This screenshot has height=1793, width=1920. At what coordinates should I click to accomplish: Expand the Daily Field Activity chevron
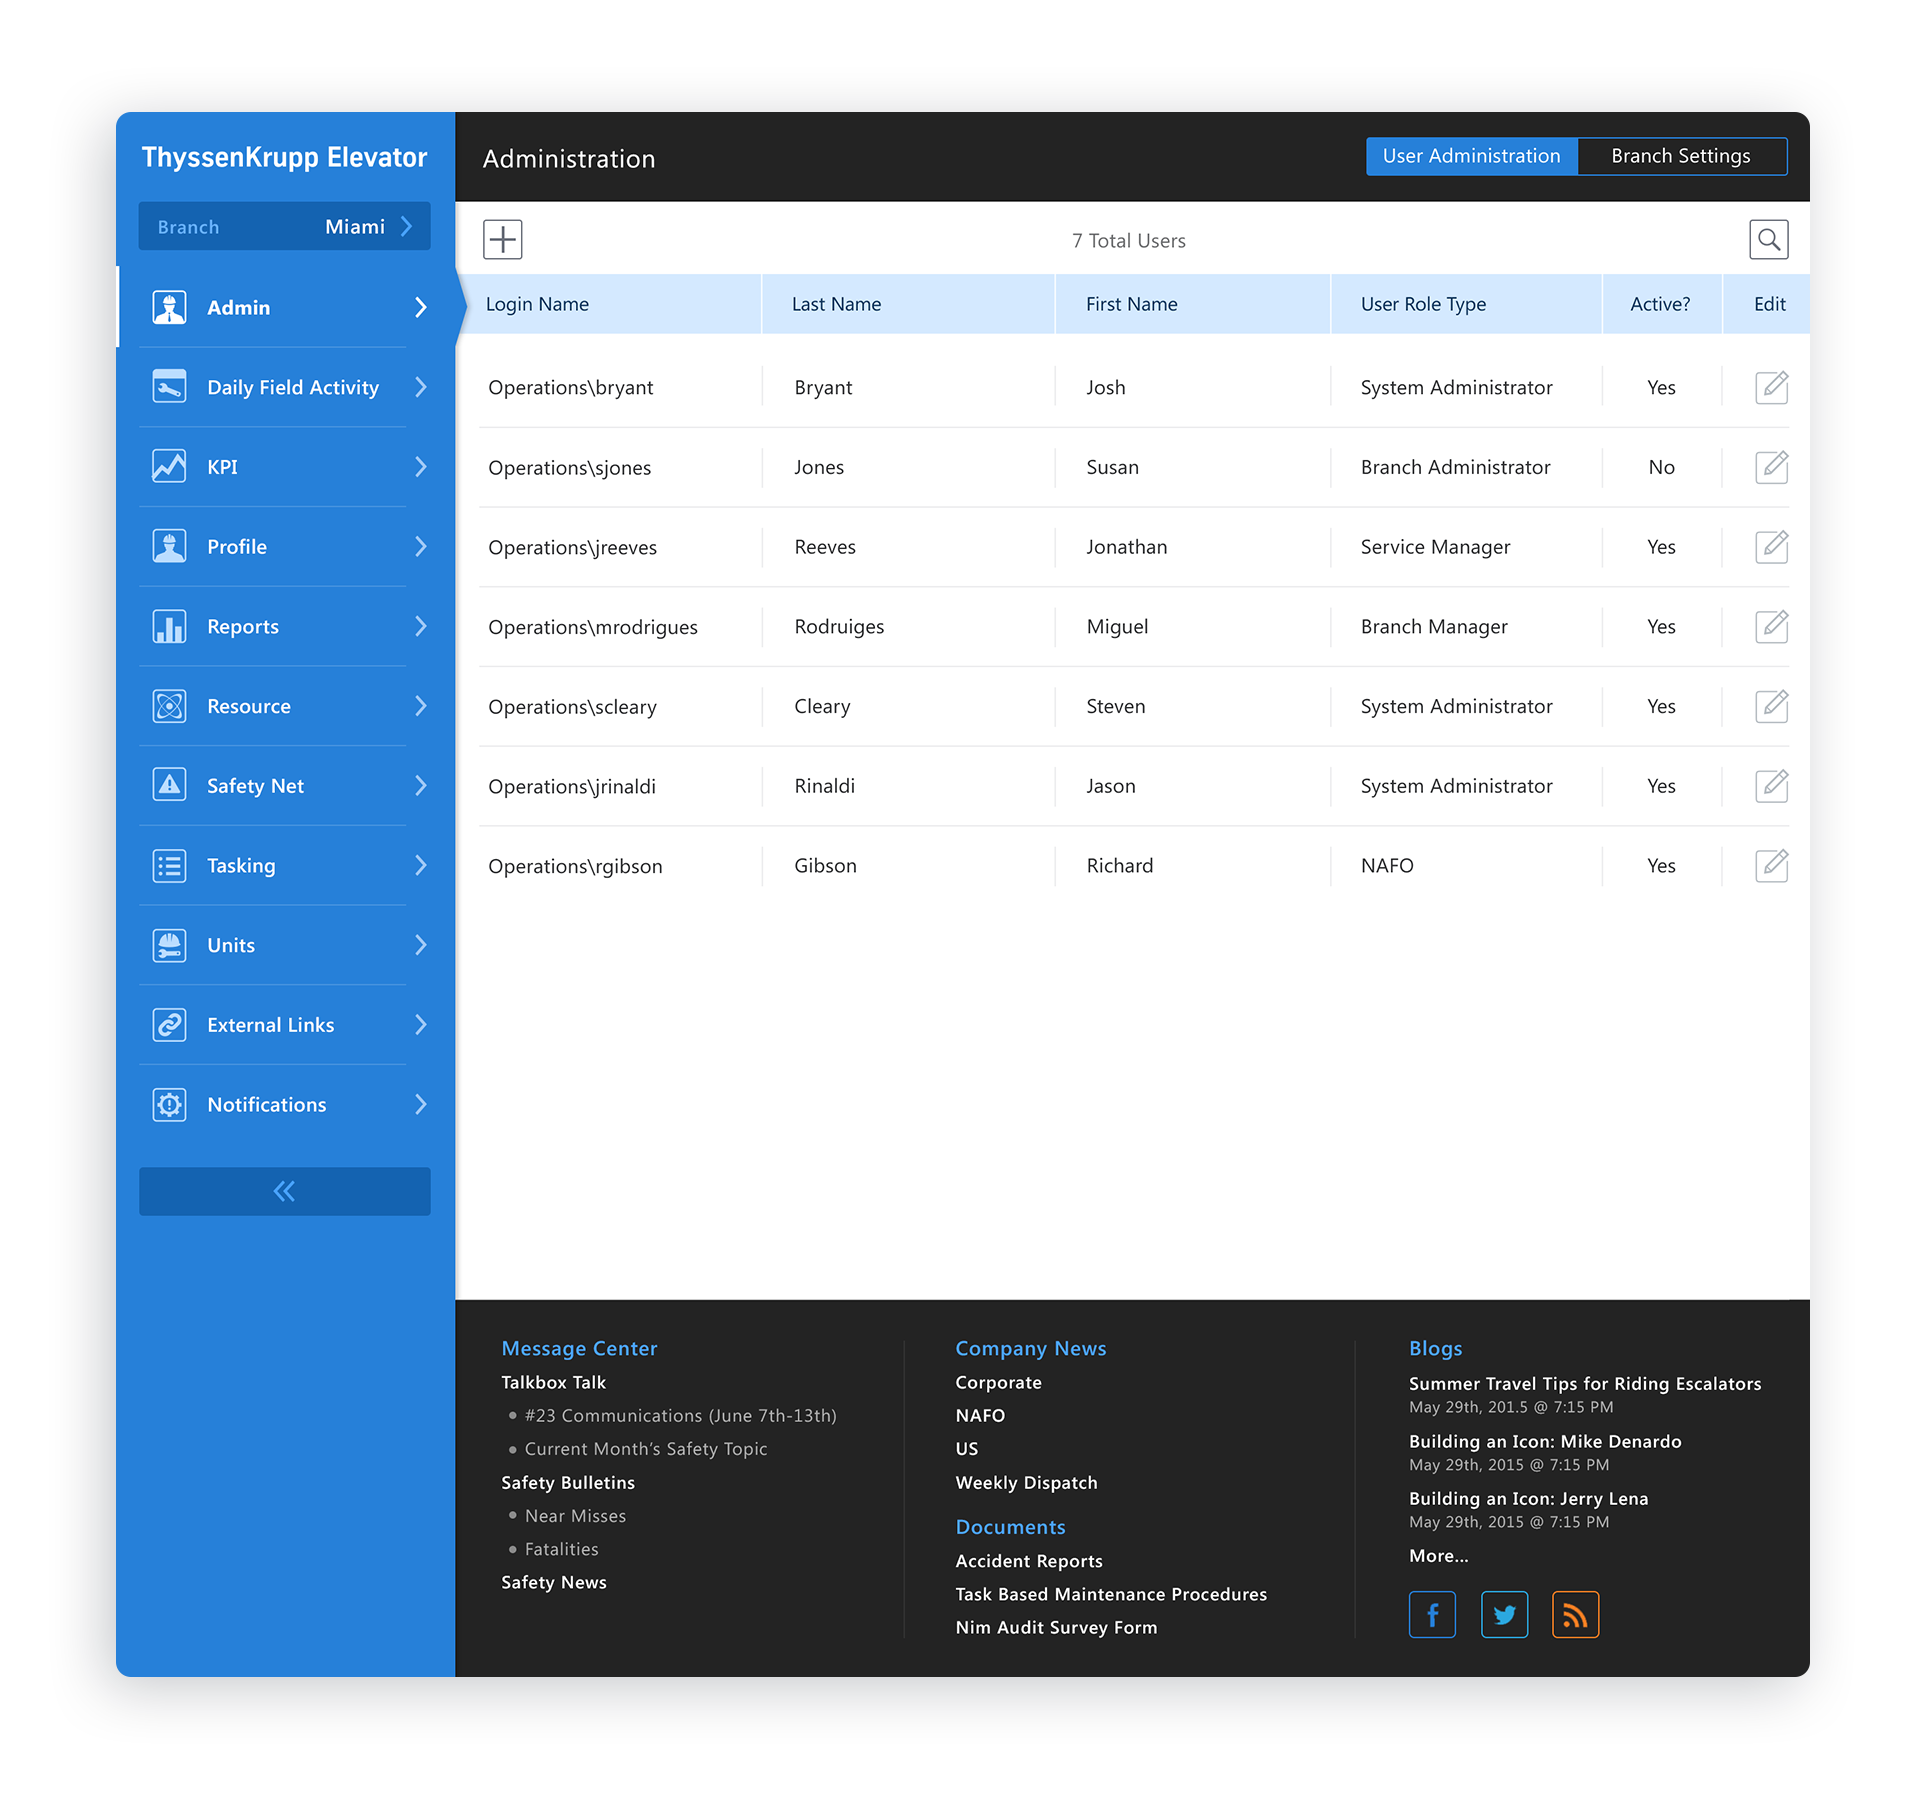click(421, 387)
